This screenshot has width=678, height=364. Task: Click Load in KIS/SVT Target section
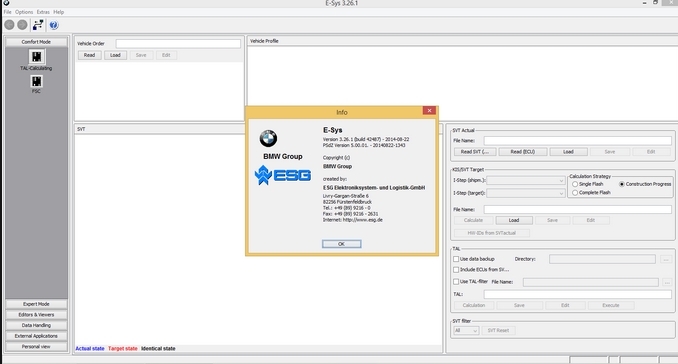(x=514, y=220)
